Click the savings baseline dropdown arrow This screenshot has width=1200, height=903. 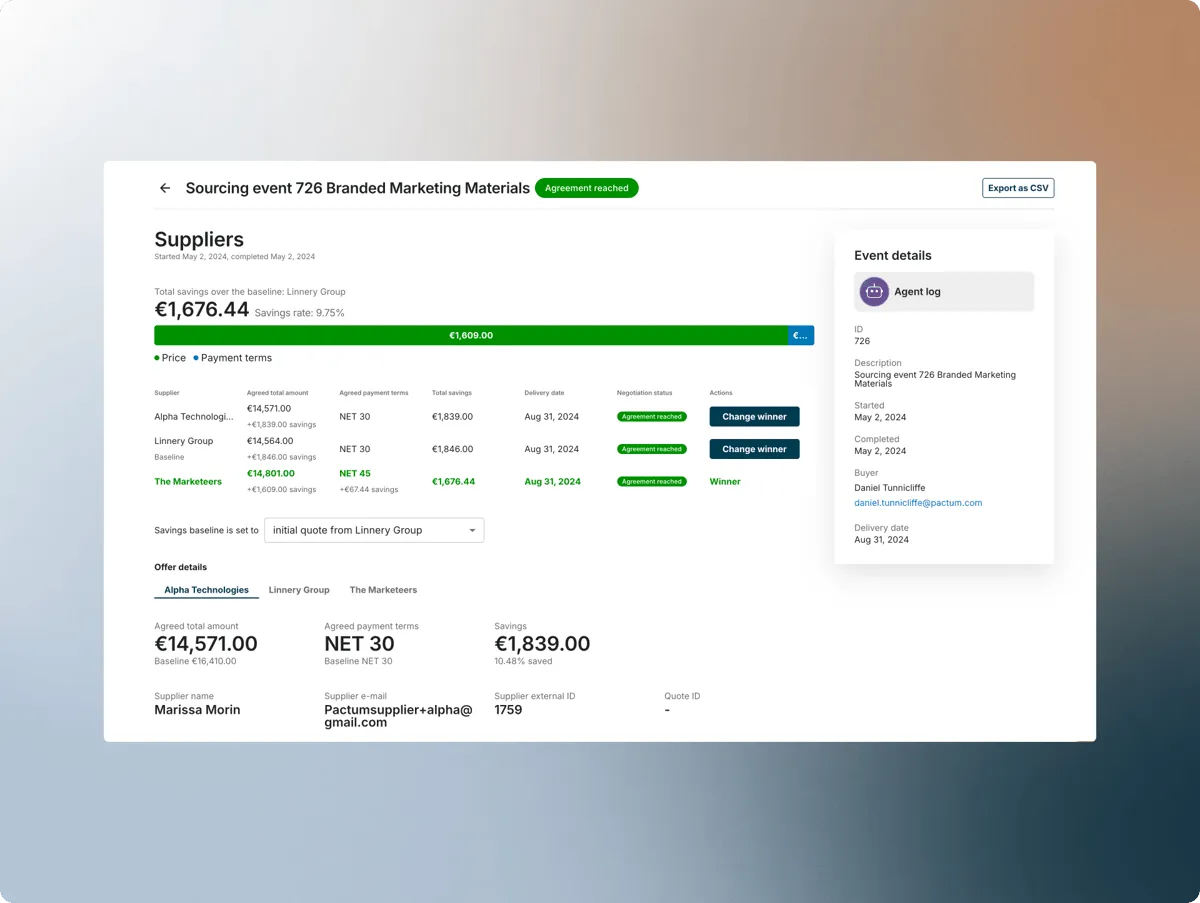472,531
